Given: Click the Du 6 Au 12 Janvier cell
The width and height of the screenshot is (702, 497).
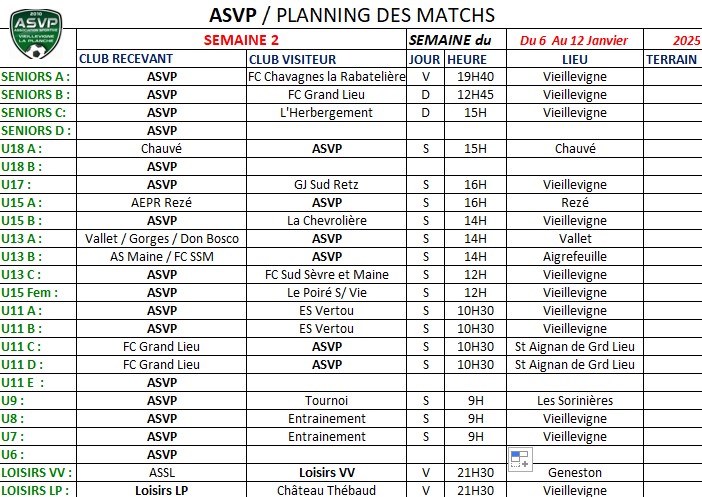Looking at the screenshot, I should 574,40.
